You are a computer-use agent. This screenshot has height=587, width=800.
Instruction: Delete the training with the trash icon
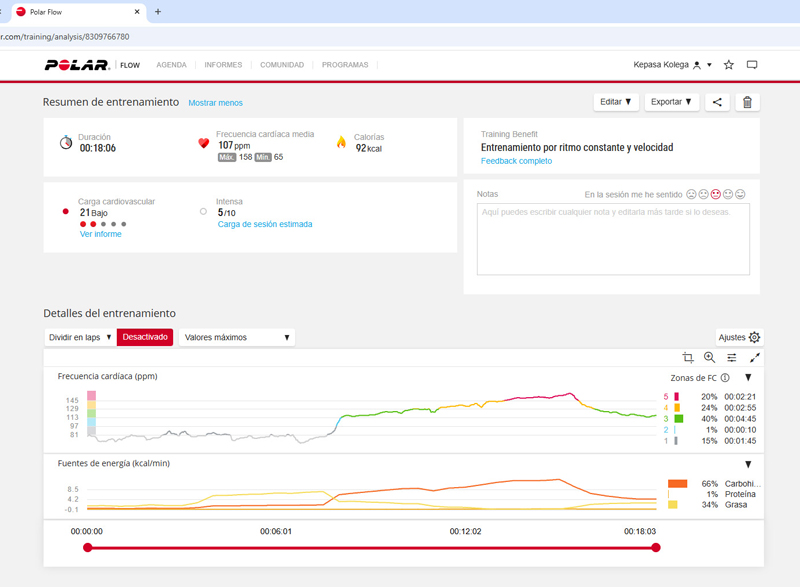pos(747,102)
